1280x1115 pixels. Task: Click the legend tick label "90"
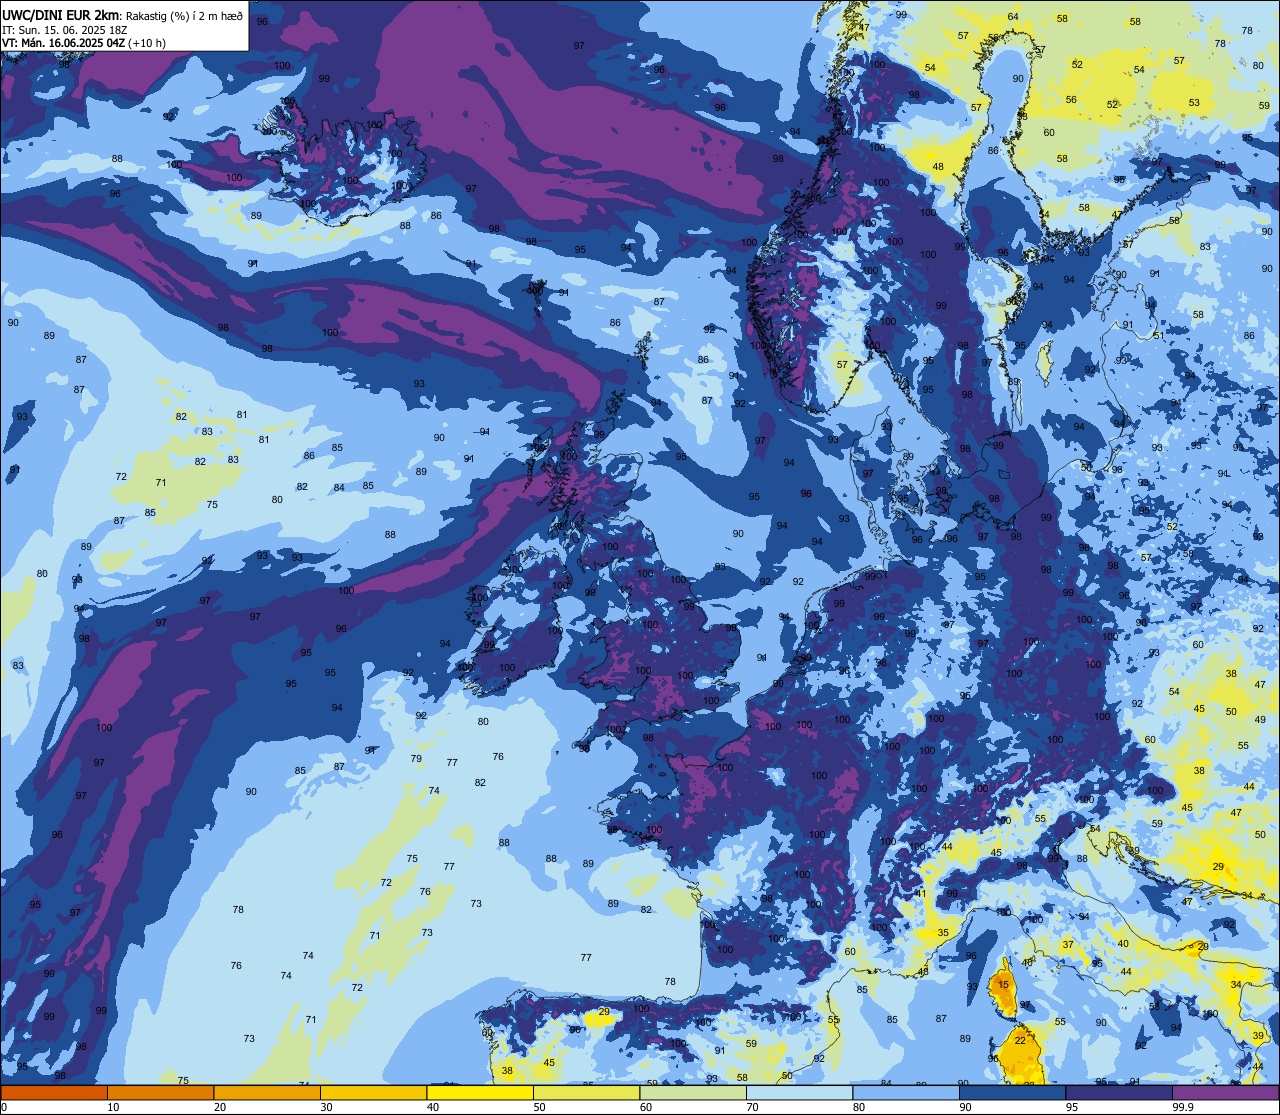pos(966,1107)
